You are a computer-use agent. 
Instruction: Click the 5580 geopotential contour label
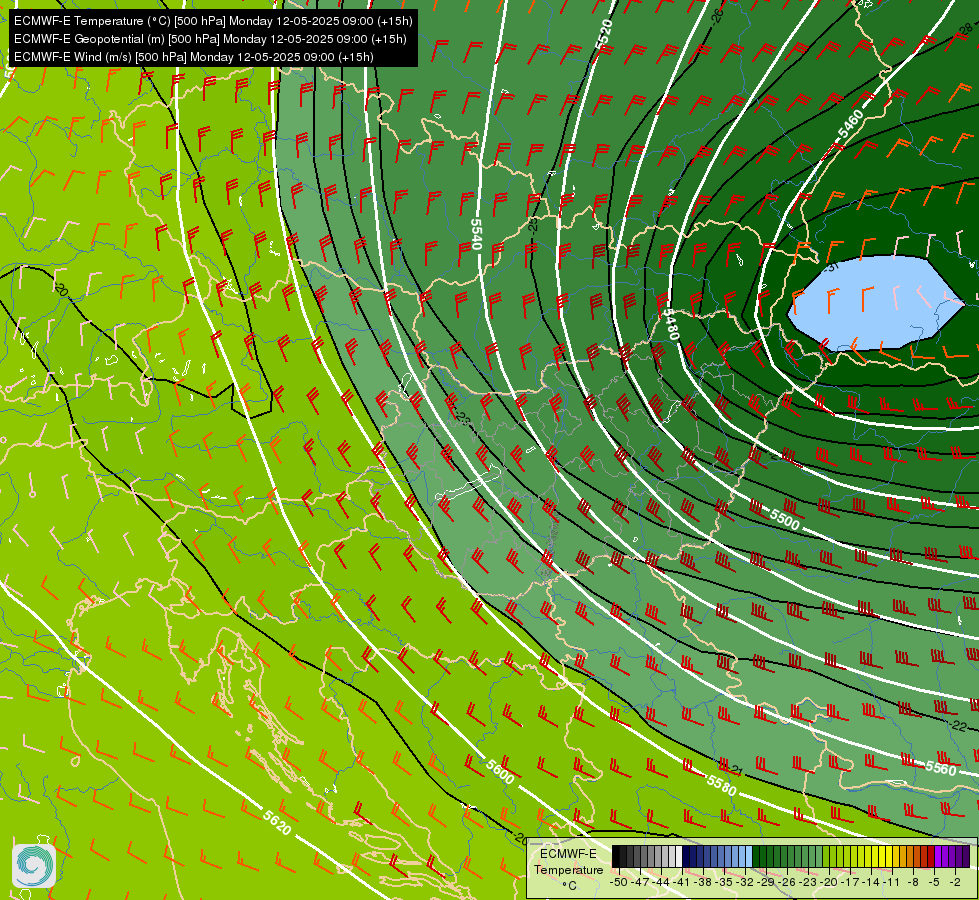coord(722,784)
